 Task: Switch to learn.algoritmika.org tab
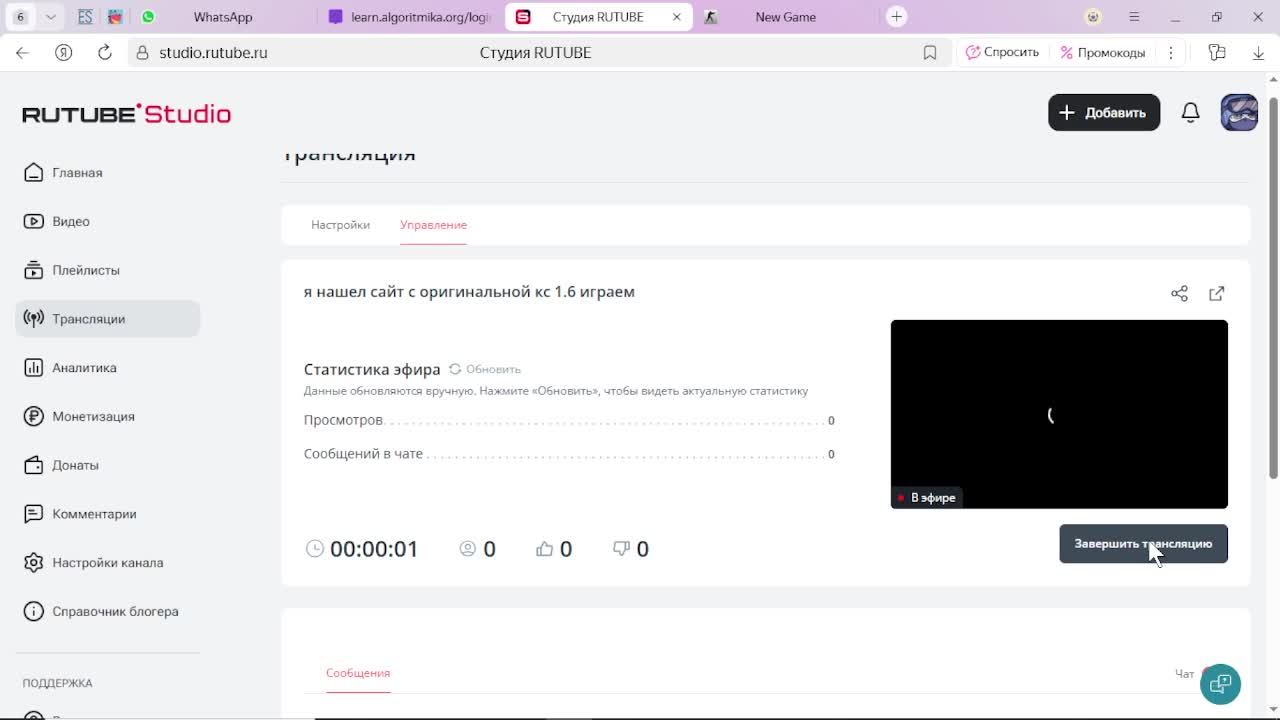[410, 17]
